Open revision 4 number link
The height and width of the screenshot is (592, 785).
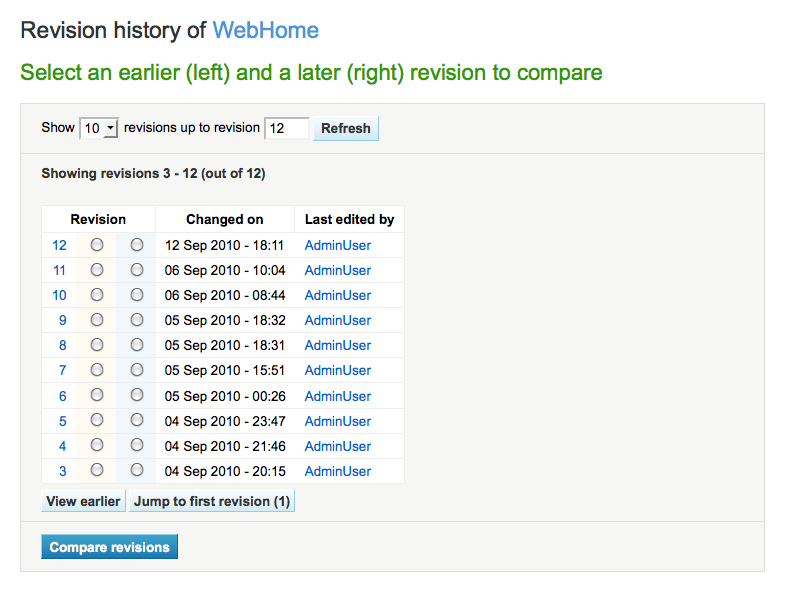click(63, 446)
